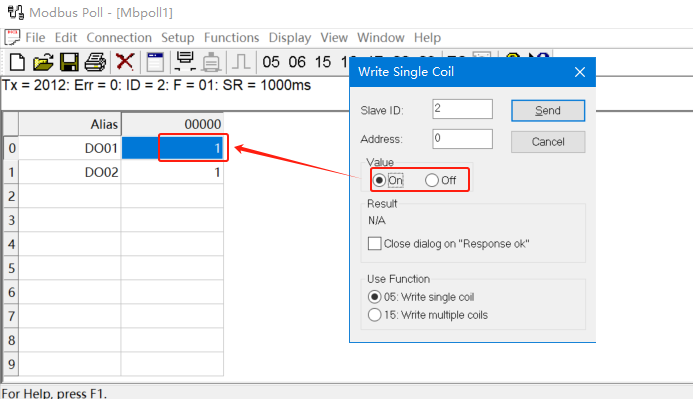Image resolution: width=693 pixels, height=399 pixels.
Task: Open the Functions menu
Action: click(231, 38)
